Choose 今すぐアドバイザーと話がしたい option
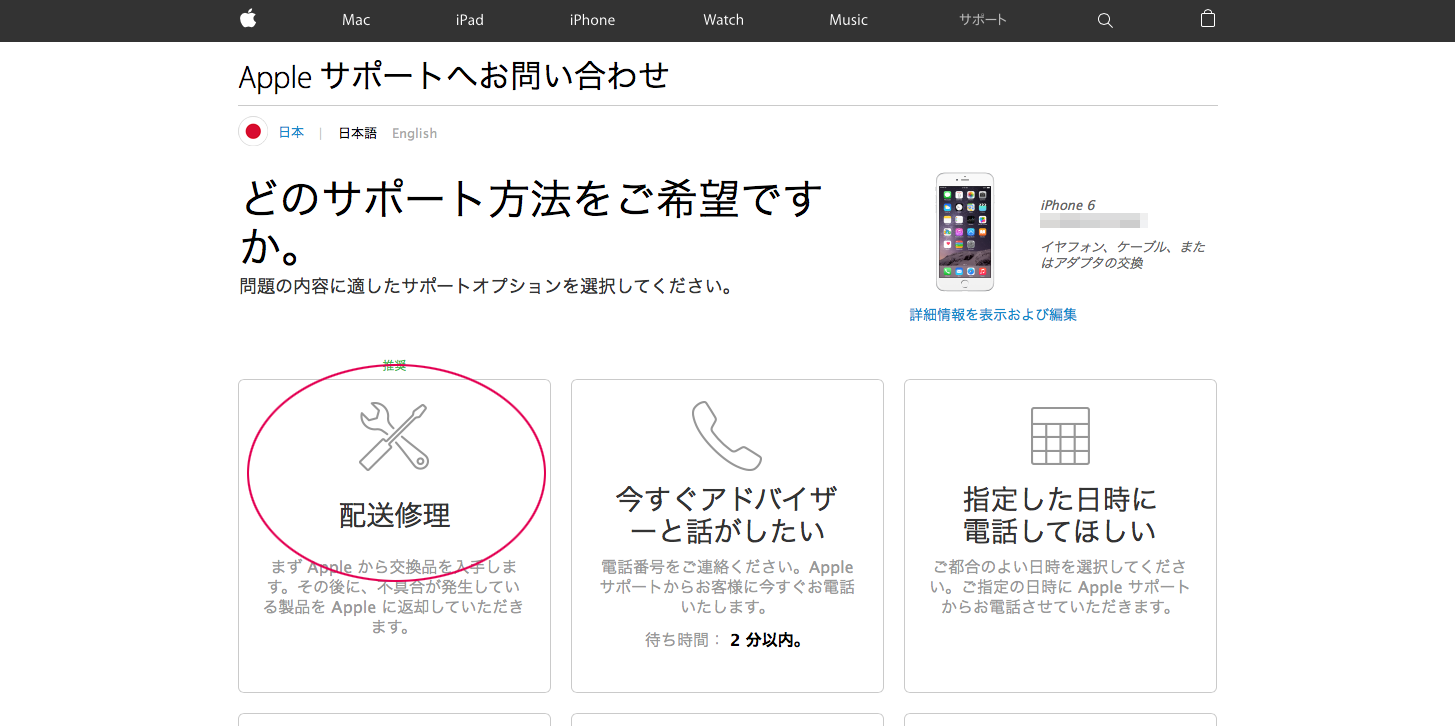This screenshot has height=726, width=1455. [727, 514]
